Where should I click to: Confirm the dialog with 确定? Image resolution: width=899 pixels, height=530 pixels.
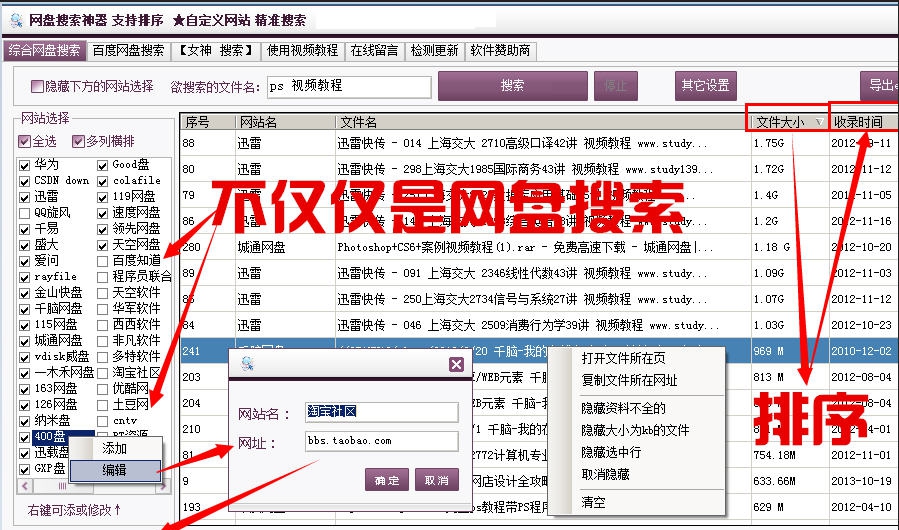386,480
